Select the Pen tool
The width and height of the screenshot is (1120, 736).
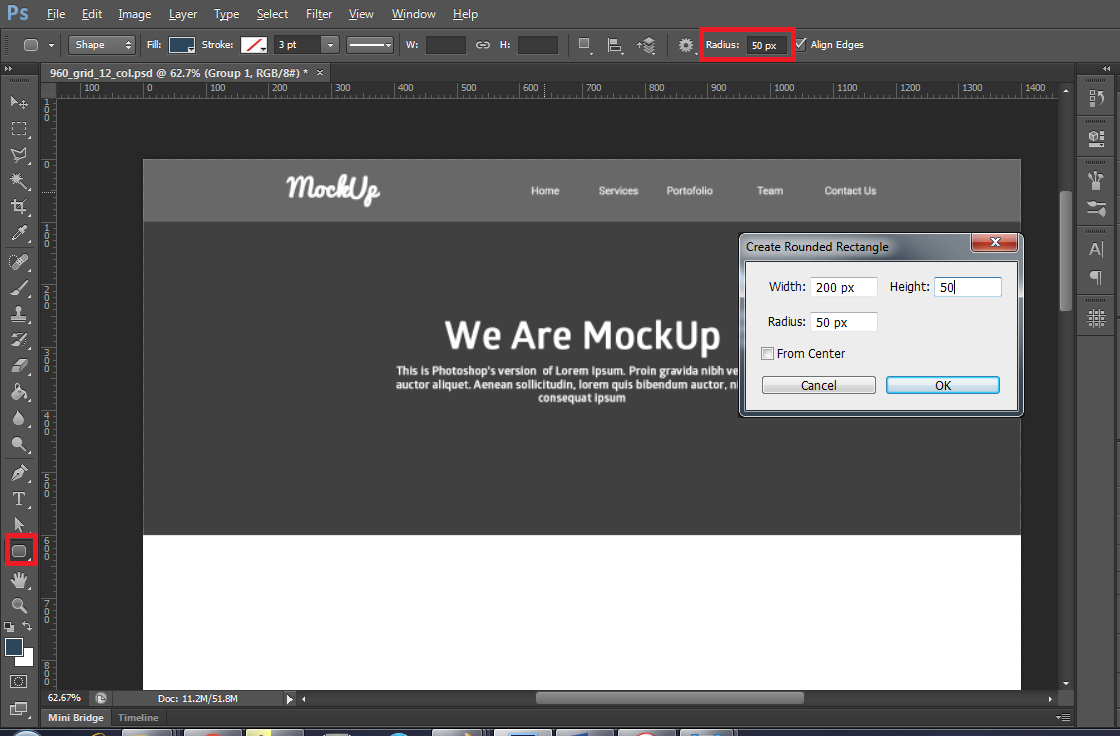pos(18,472)
